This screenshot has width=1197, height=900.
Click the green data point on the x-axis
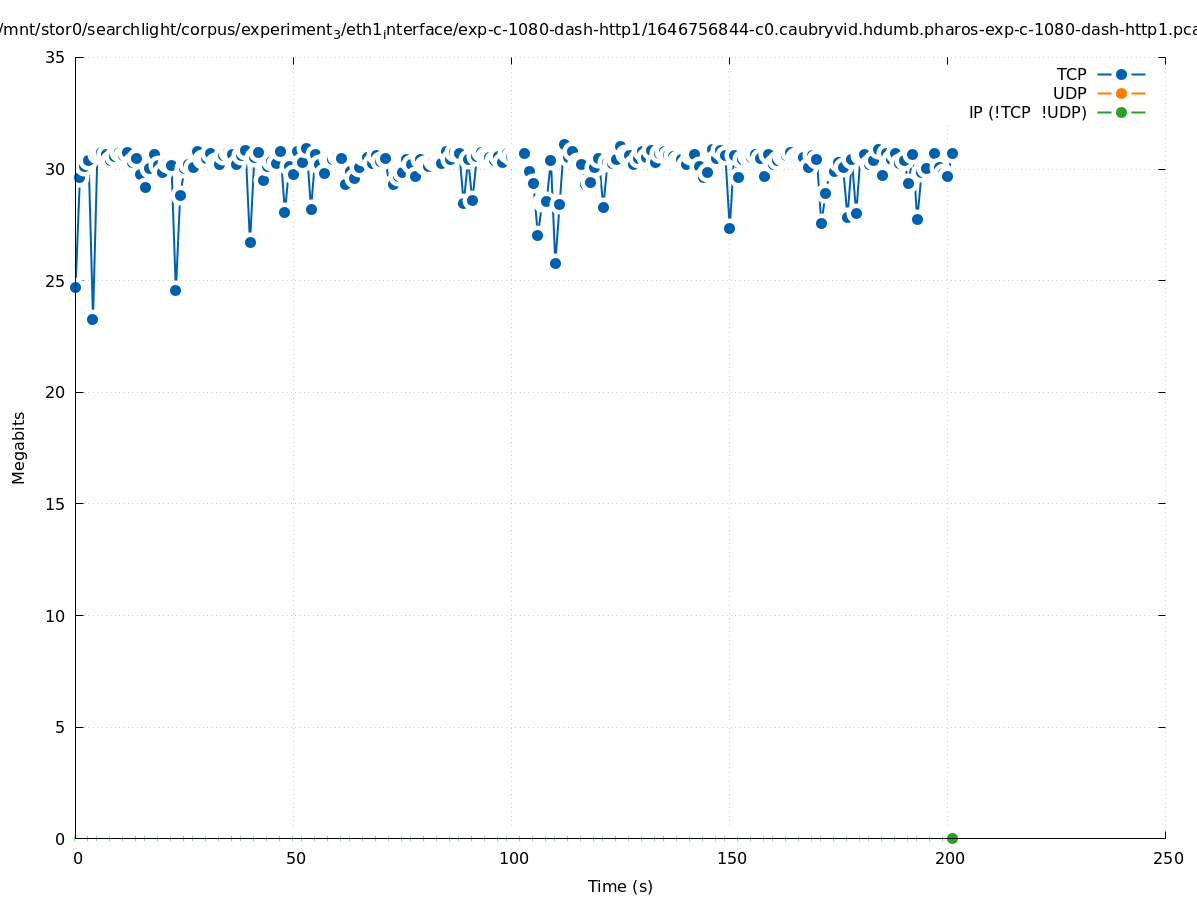point(952,838)
